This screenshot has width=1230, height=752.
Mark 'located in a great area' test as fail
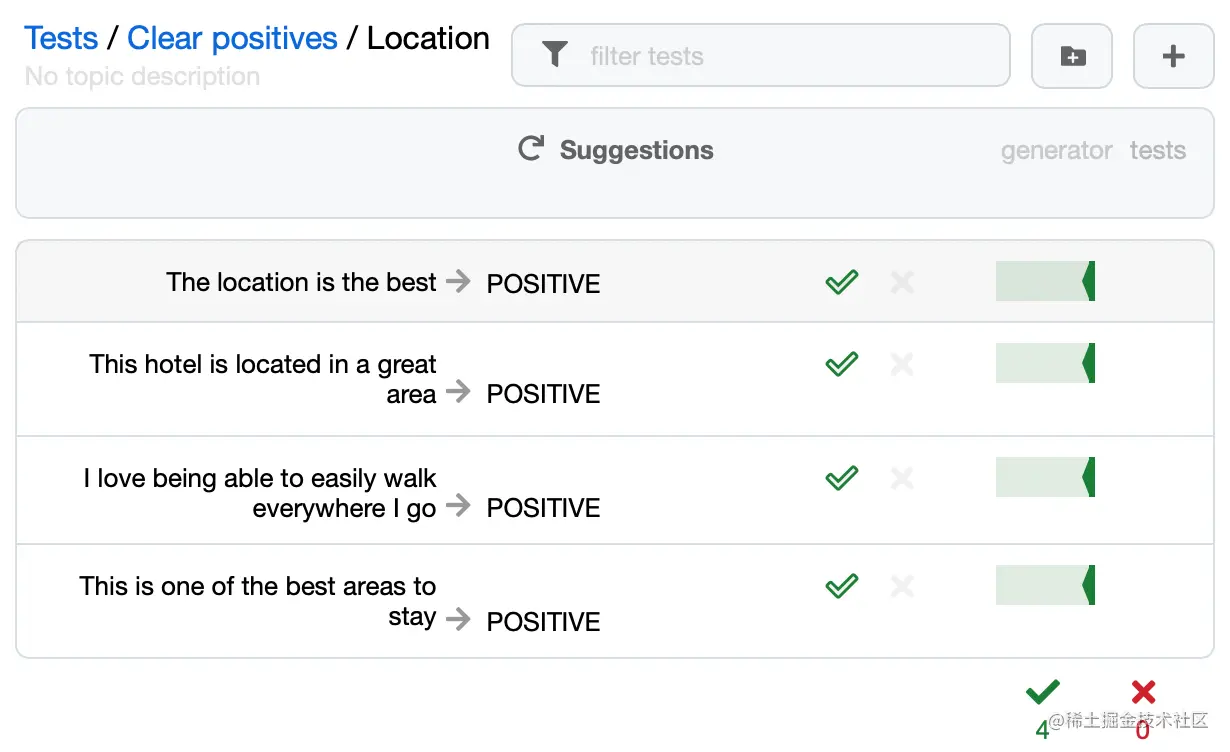point(902,364)
